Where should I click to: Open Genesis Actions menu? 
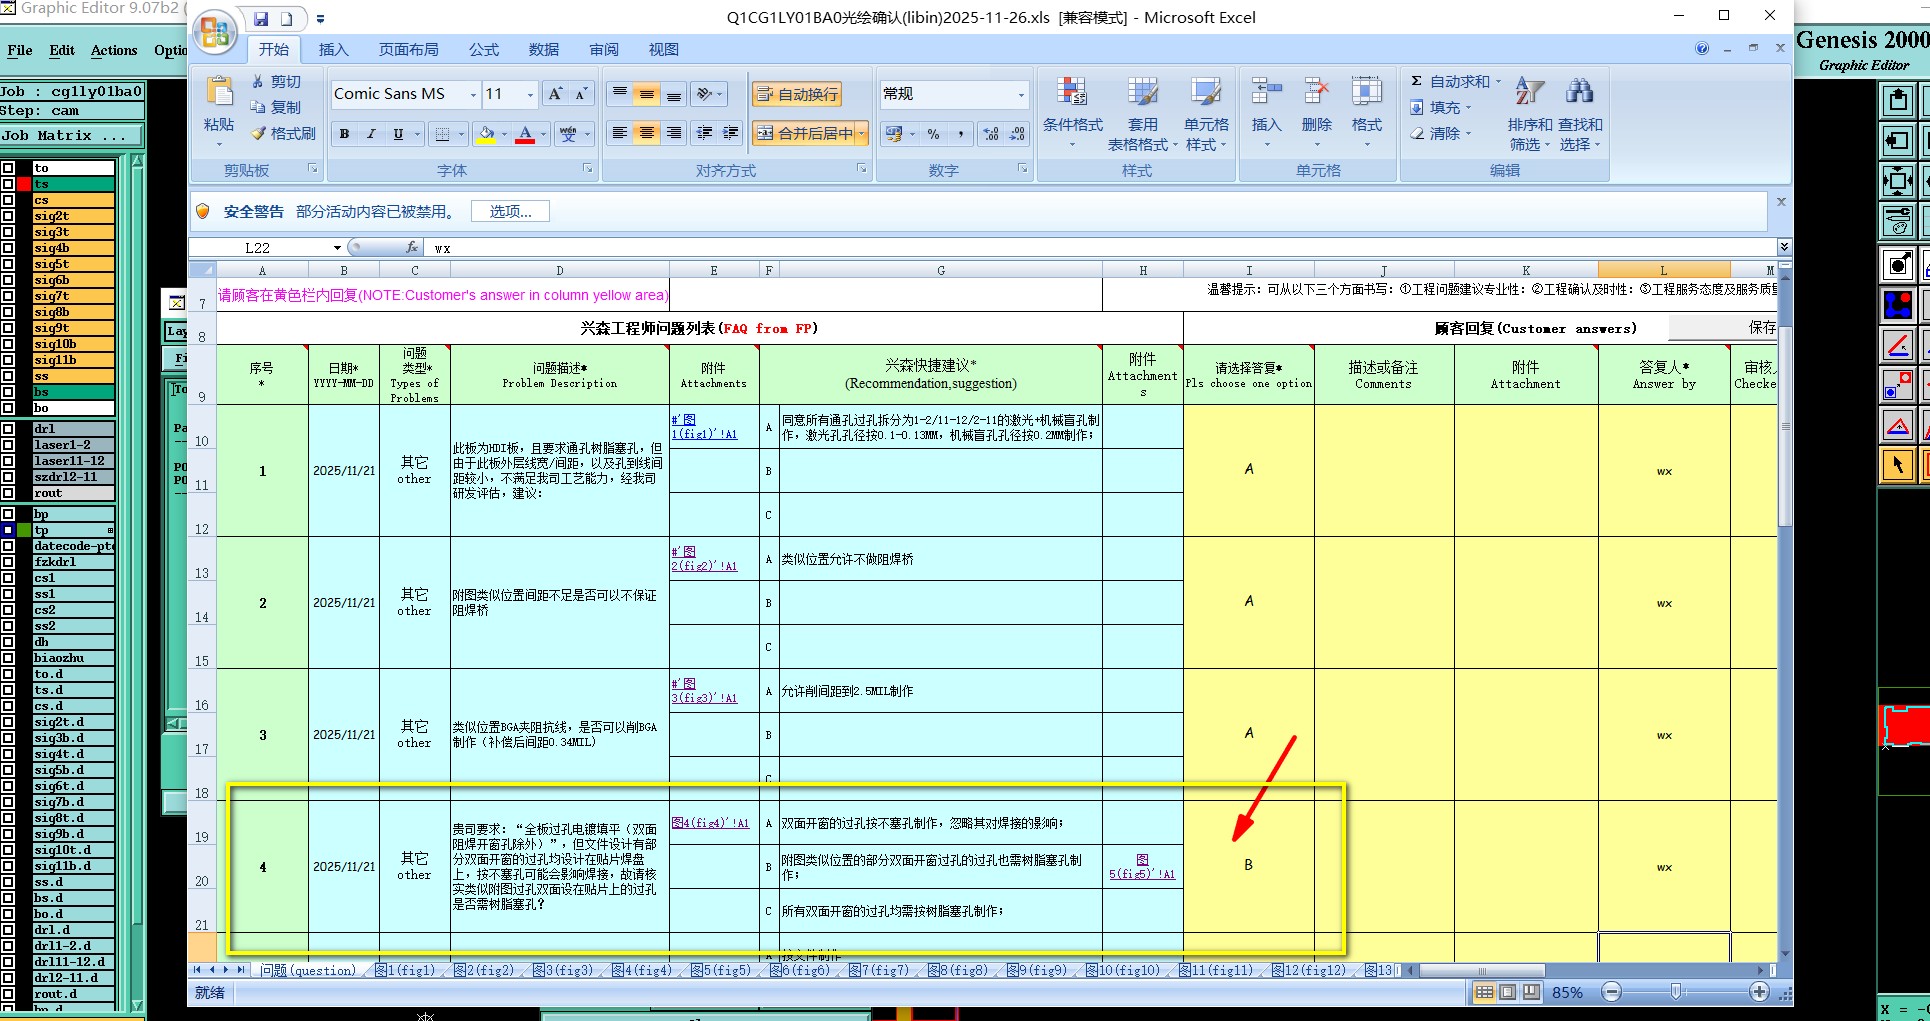click(114, 50)
